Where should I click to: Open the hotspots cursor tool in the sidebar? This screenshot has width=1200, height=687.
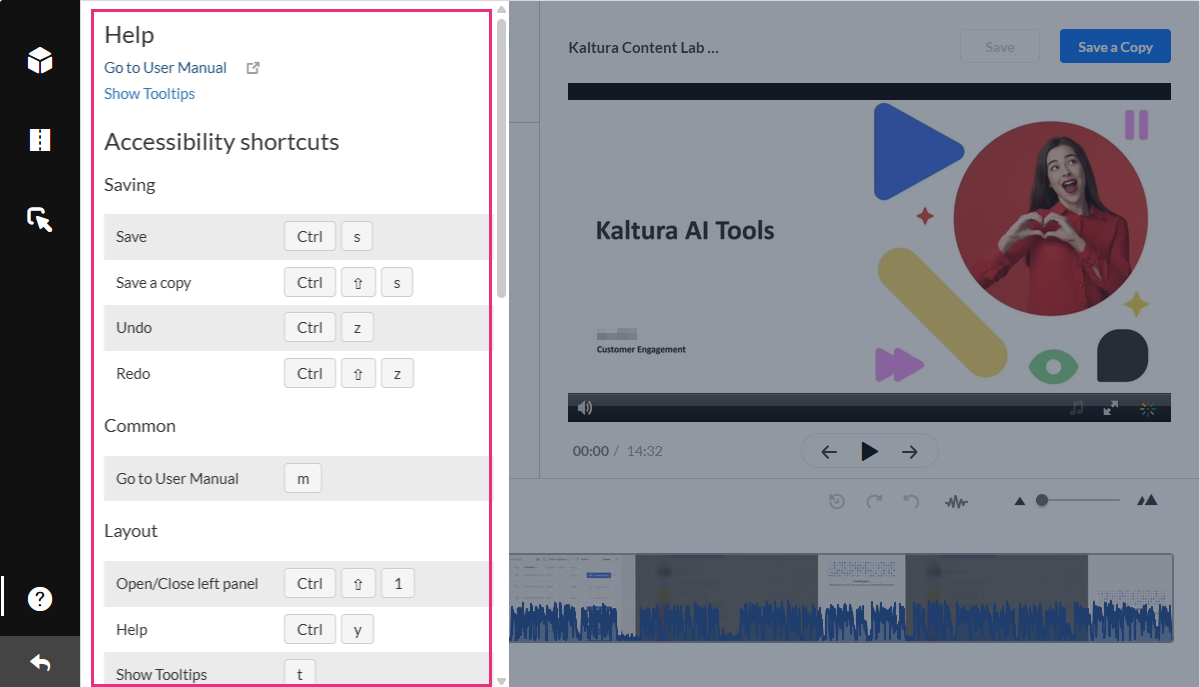[x=40, y=219]
